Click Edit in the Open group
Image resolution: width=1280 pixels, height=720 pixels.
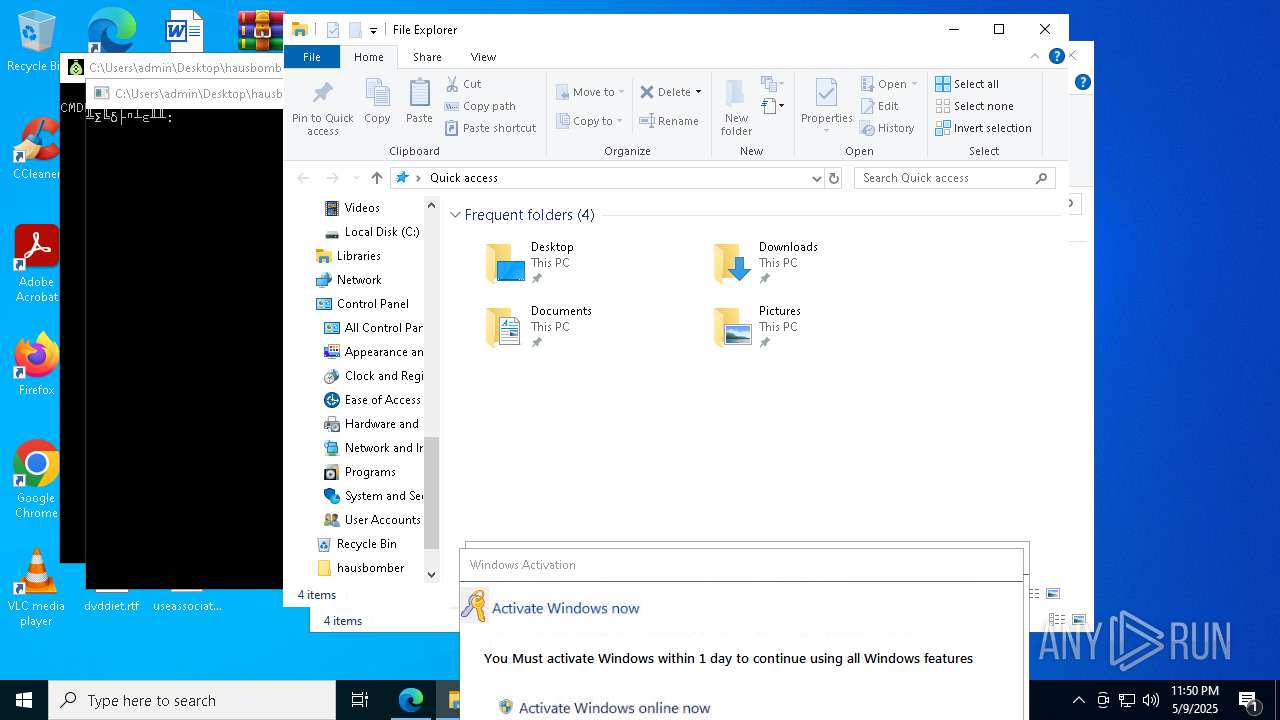tap(879, 106)
